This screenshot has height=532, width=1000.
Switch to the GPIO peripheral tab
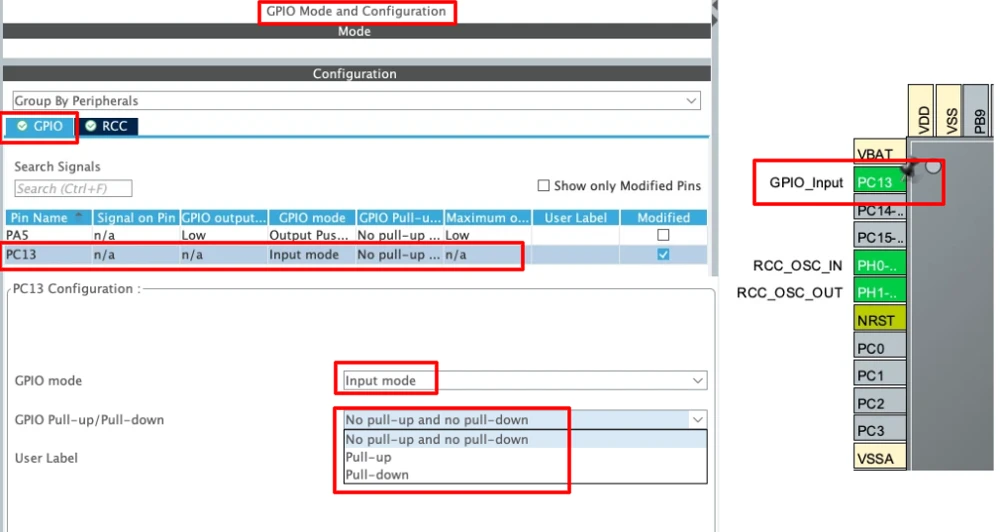[x=40, y=126]
